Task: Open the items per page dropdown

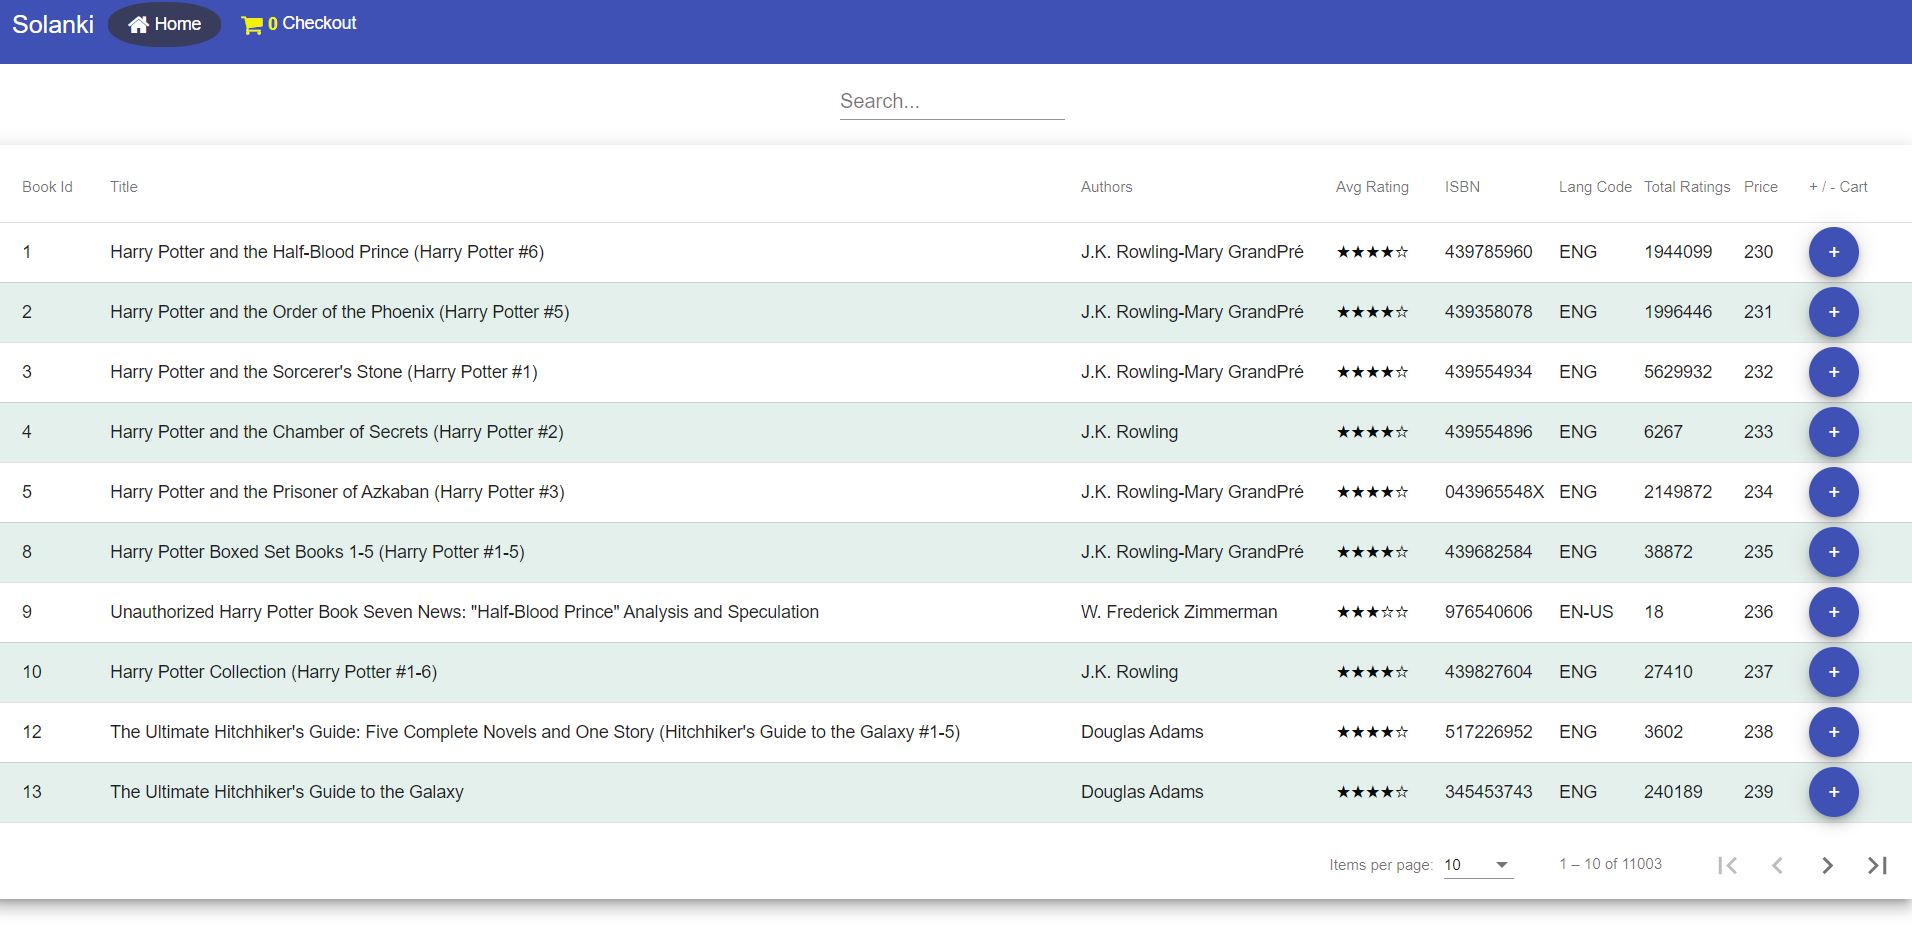Action: [1478, 865]
